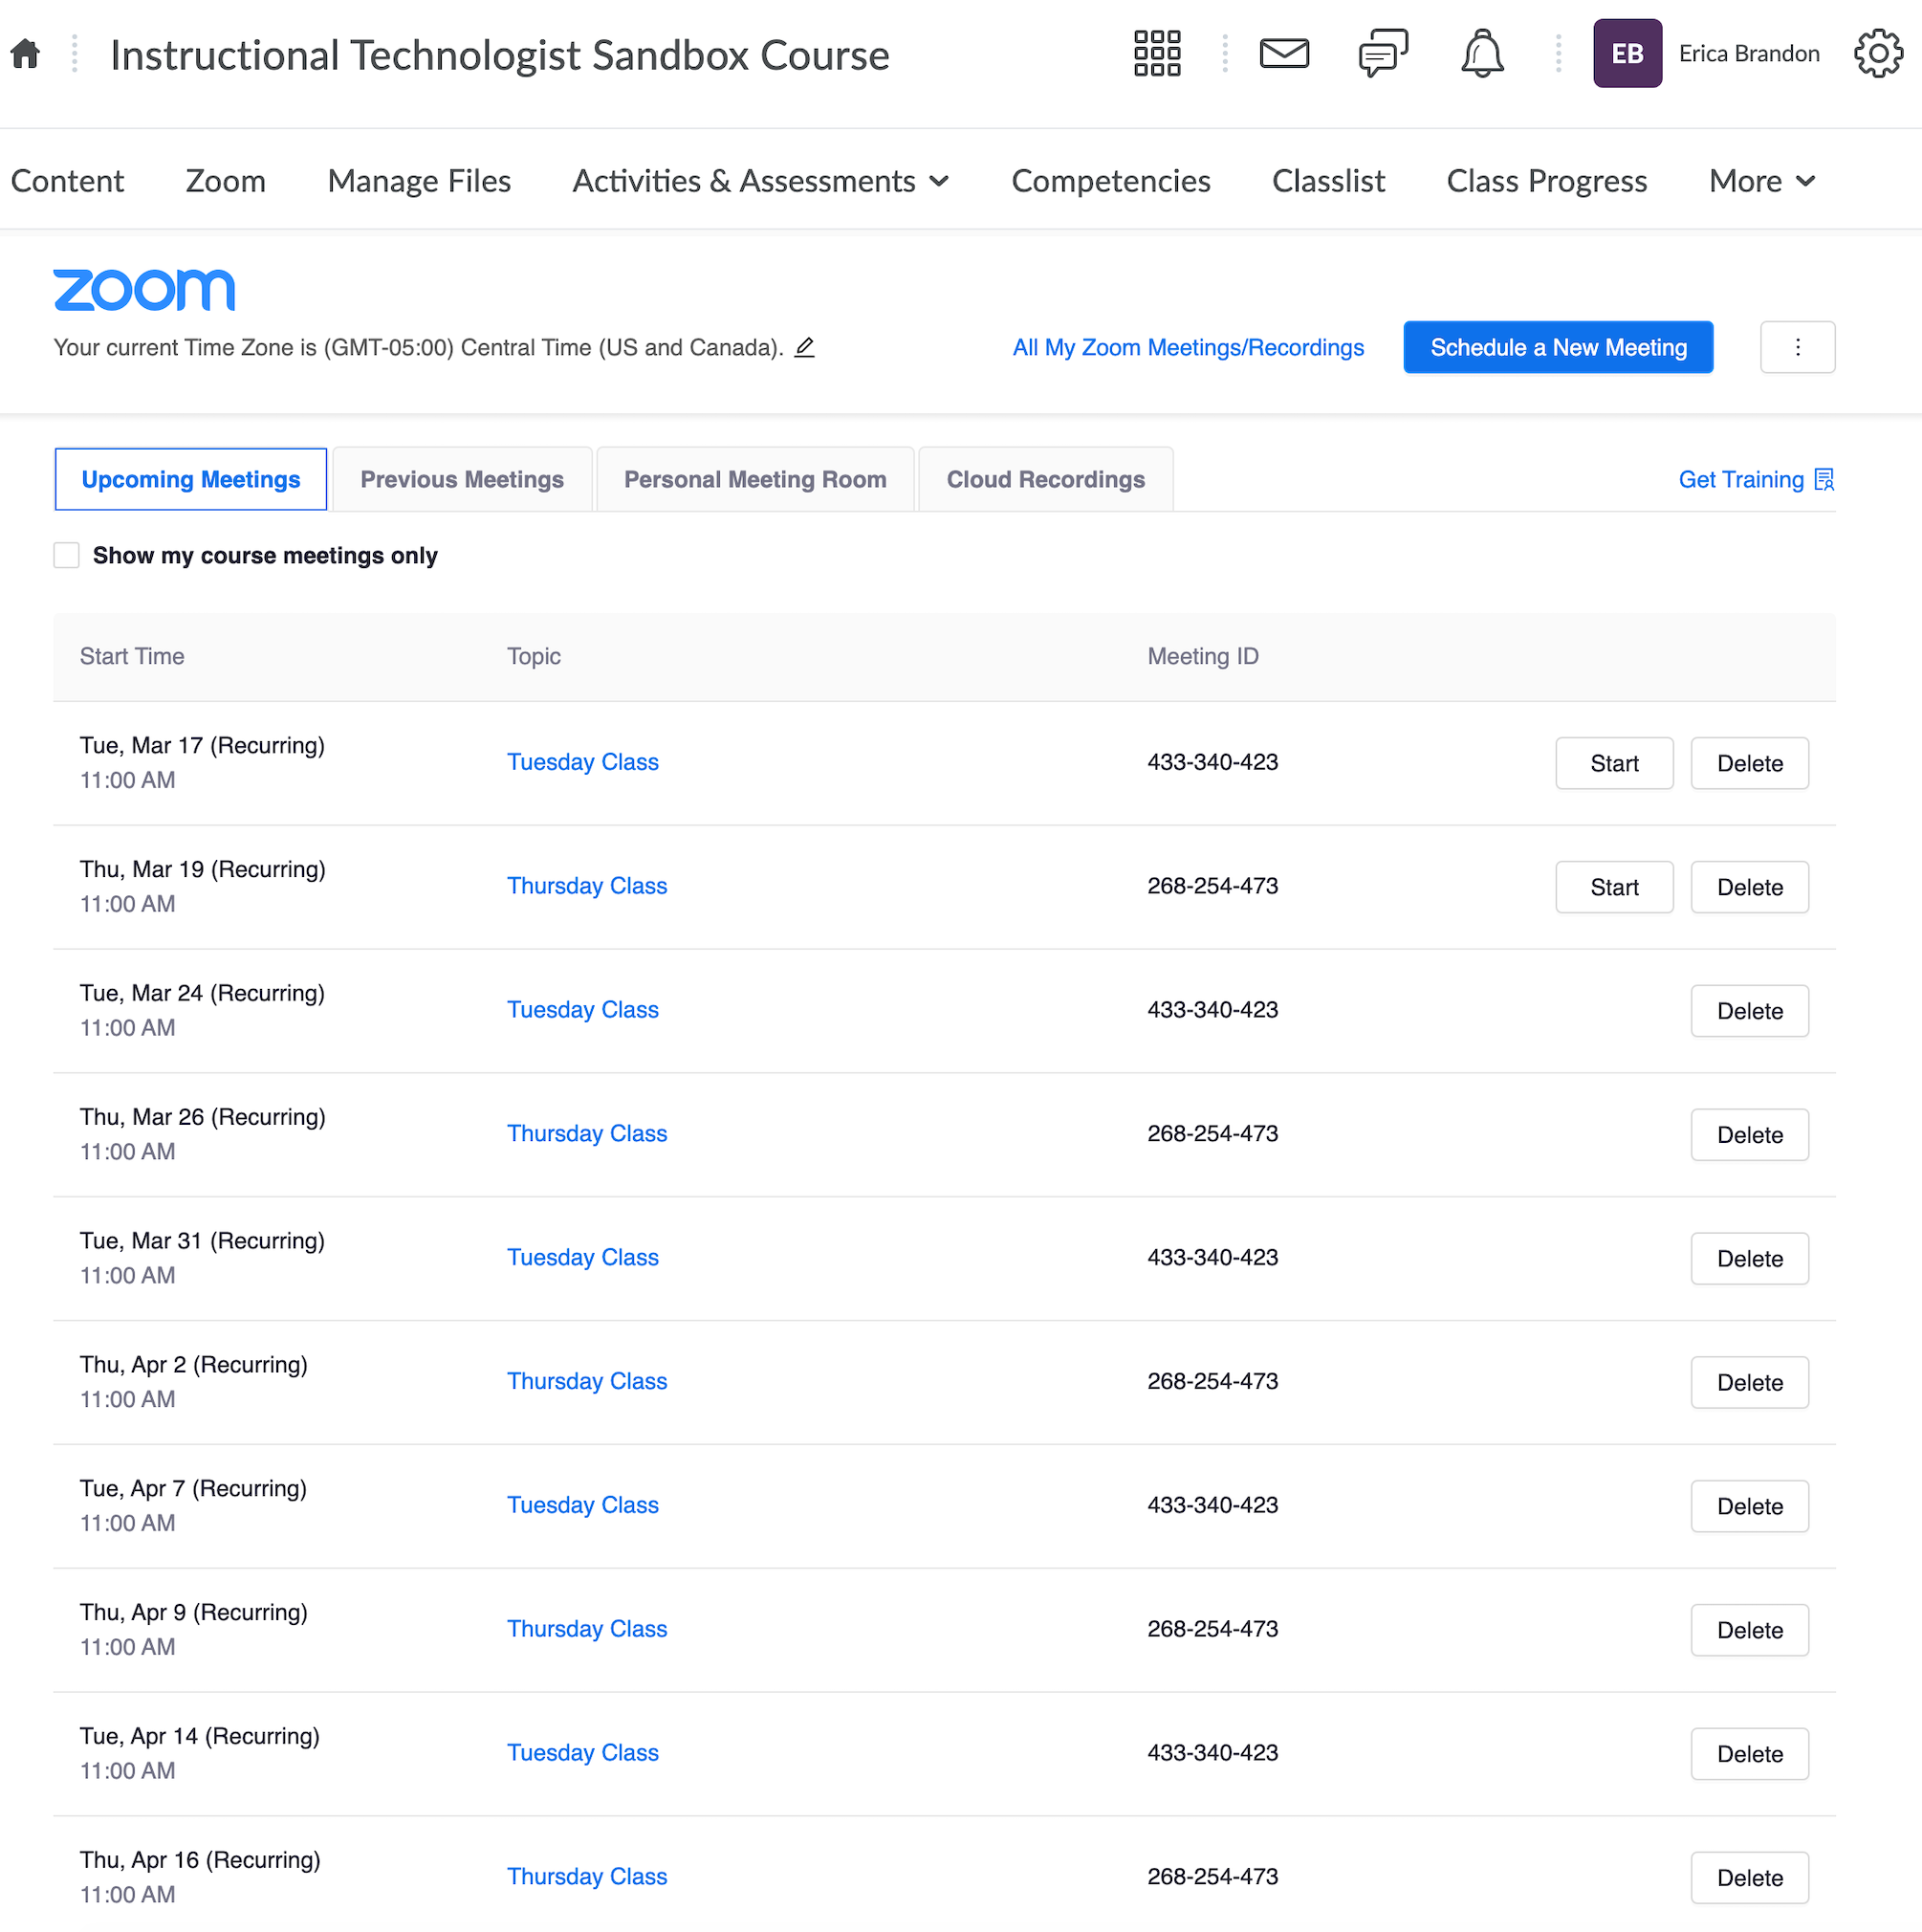Expand Activities & Assessments dropdown
1922x1932 pixels.
click(x=760, y=181)
